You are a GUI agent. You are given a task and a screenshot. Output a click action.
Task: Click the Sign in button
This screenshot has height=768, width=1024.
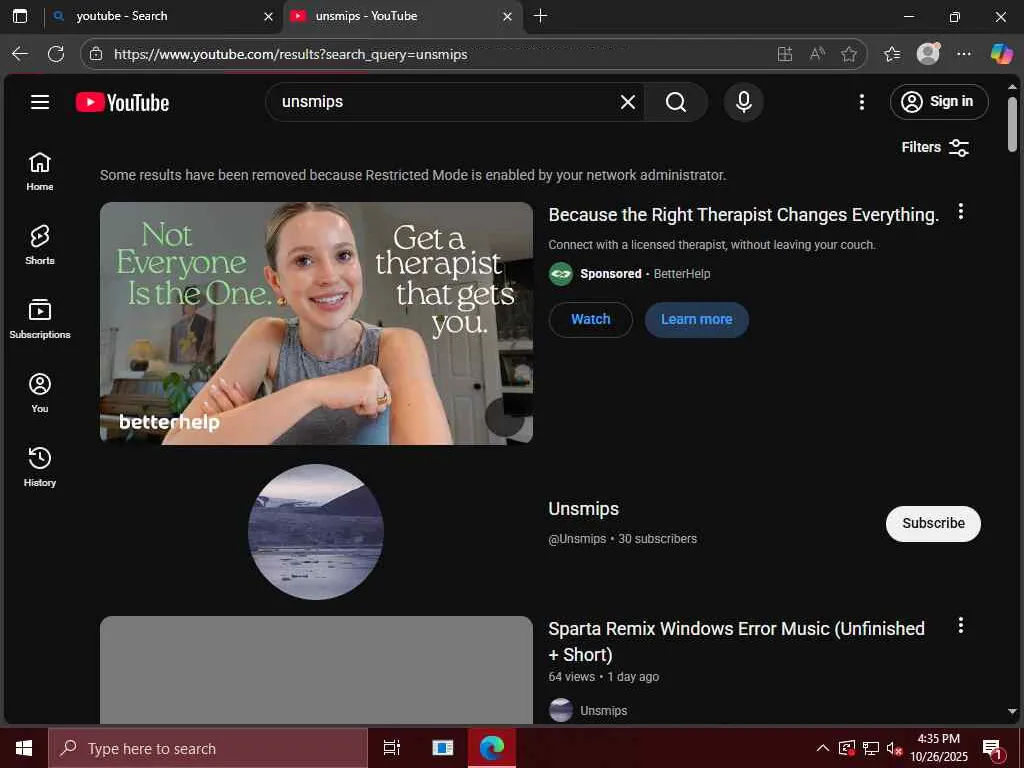click(x=938, y=102)
